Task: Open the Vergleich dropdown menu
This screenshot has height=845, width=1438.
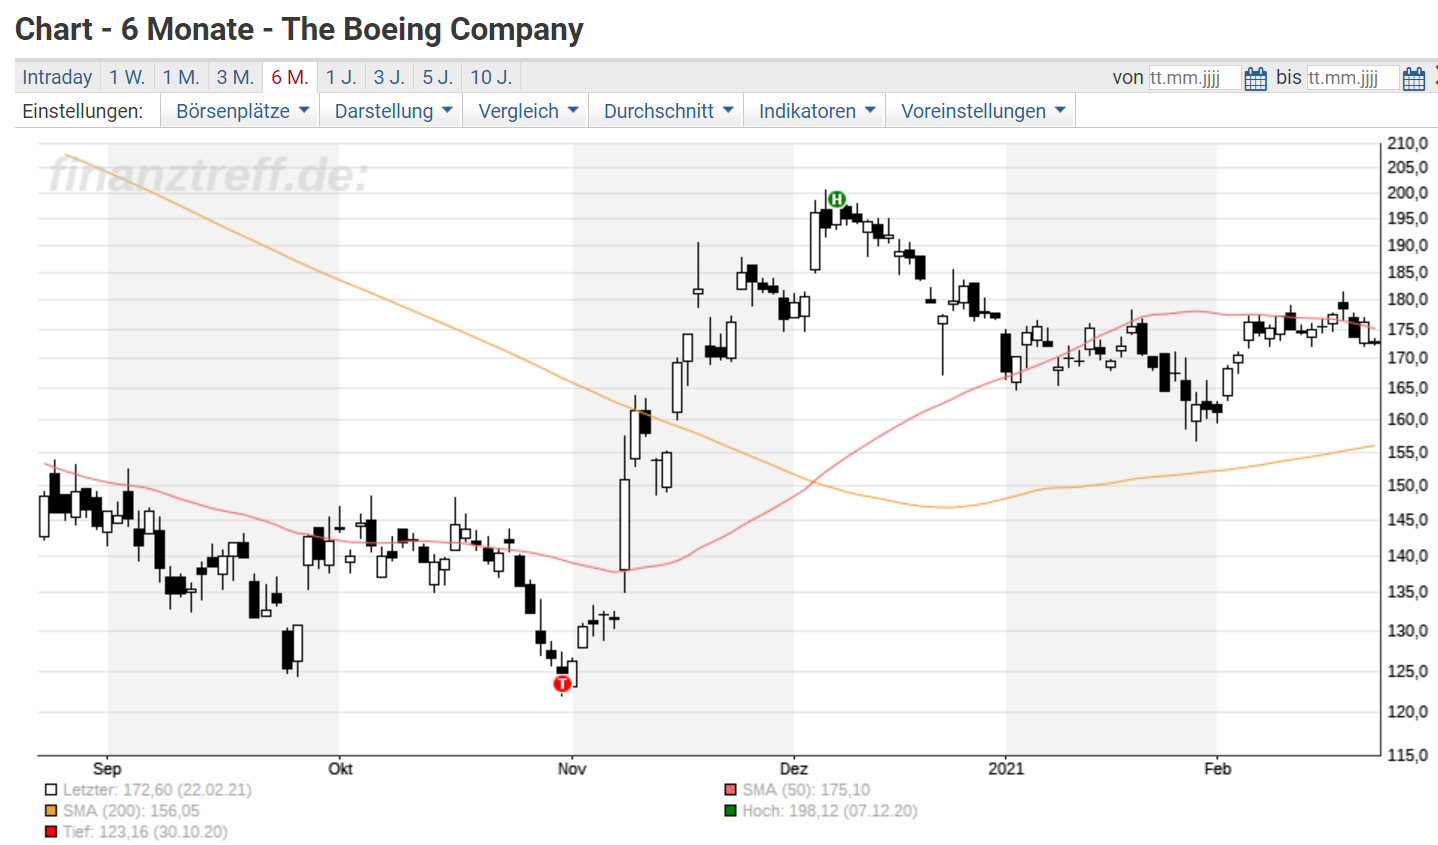Action: pos(528,111)
